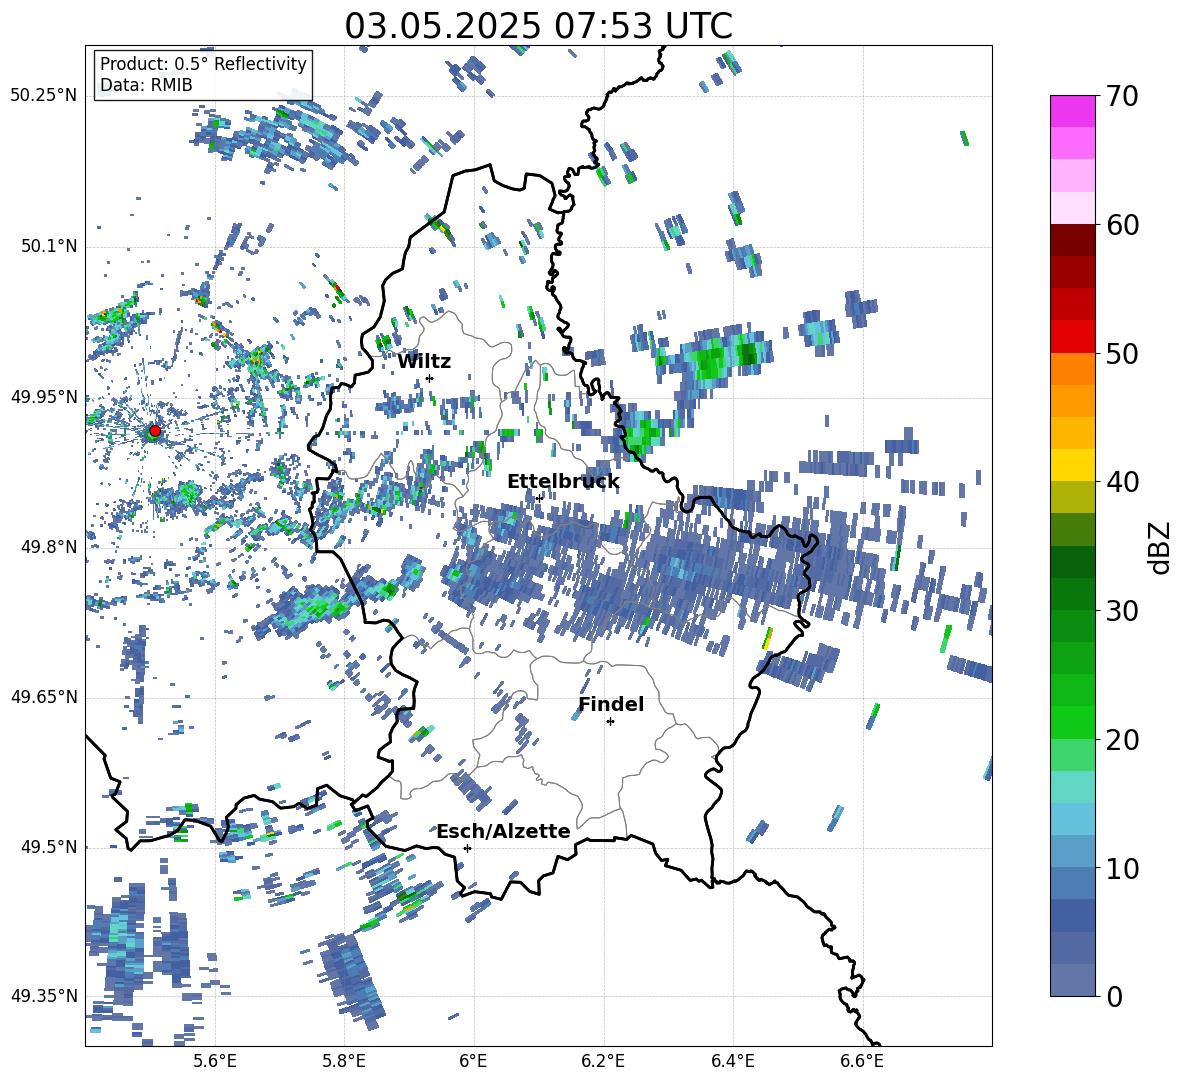Click the red radar station marker
The height and width of the screenshot is (1081, 1184).
coord(155,430)
